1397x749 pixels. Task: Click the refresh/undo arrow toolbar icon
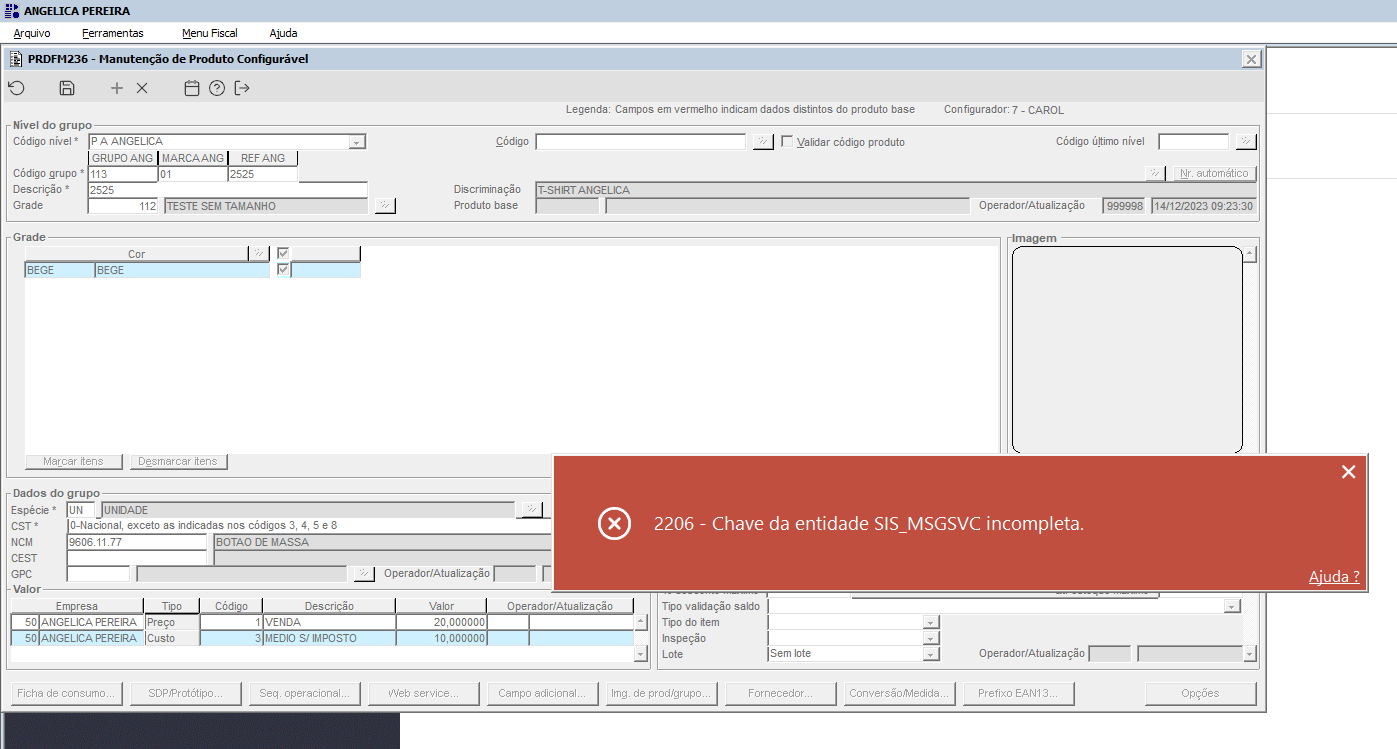click(x=16, y=88)
